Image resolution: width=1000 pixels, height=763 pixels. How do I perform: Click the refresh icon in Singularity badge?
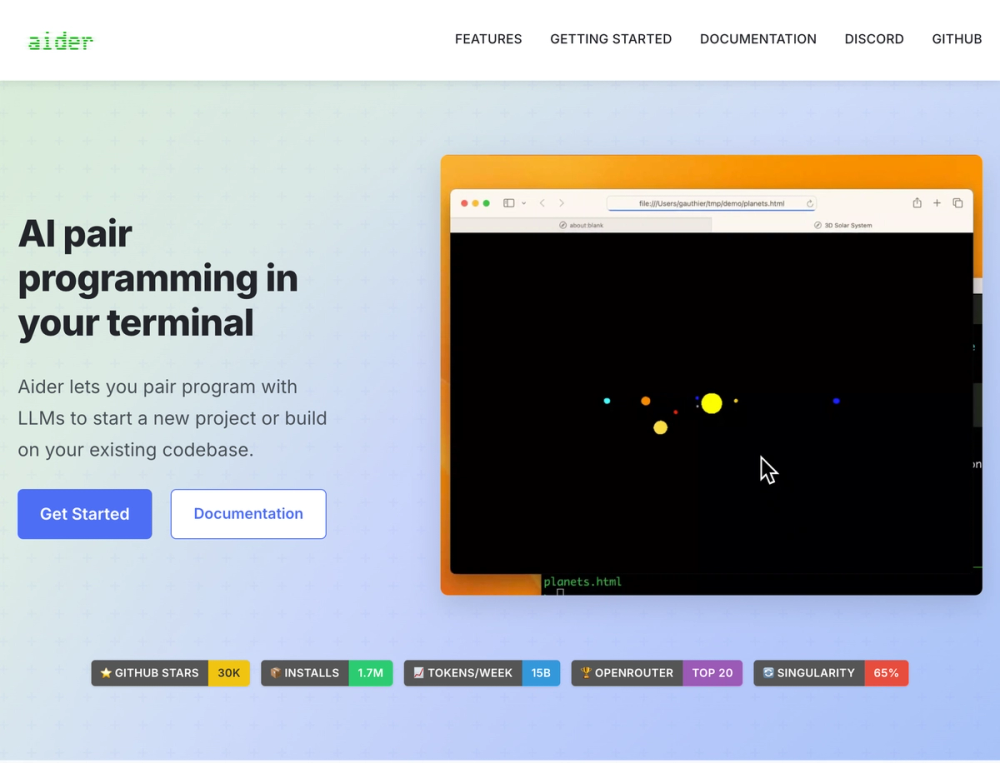point(768,672)
